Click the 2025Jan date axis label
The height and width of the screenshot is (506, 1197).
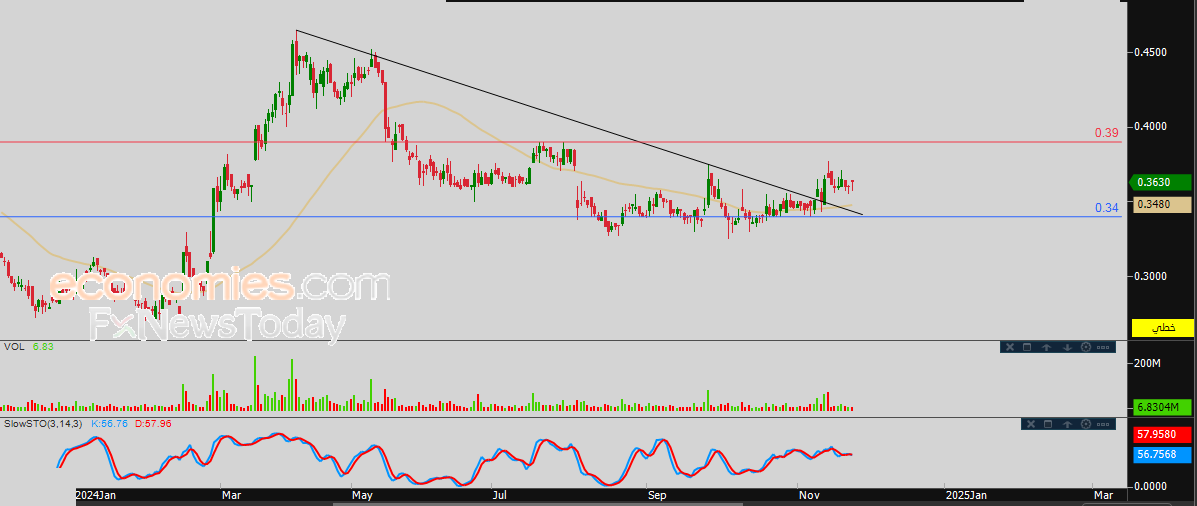tap(965, 495)
